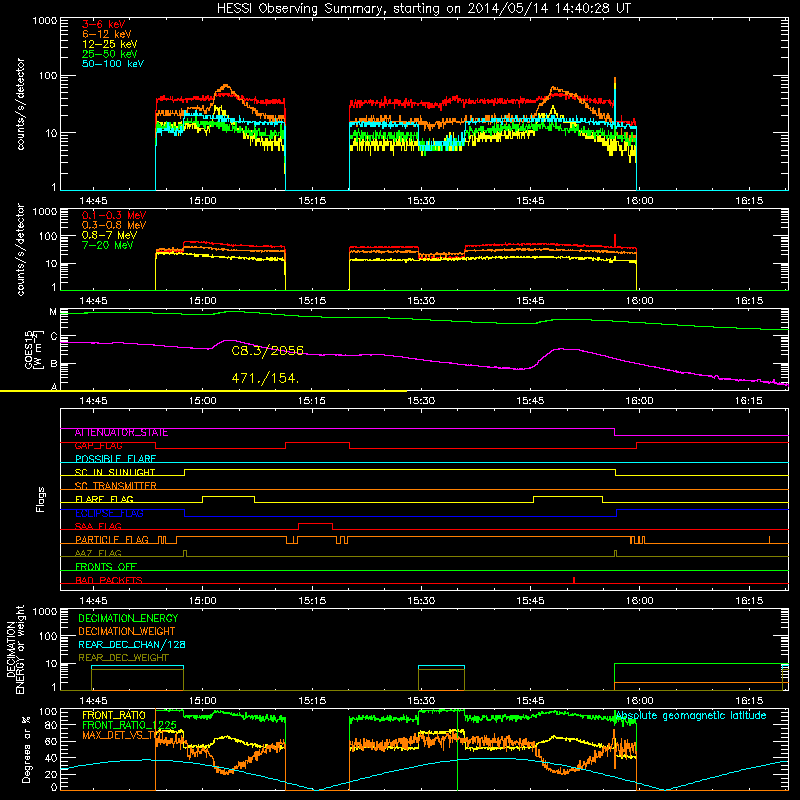Select the FLARE_FLAG label
This screenshot has height=800, width=800.
click(104, 499)
